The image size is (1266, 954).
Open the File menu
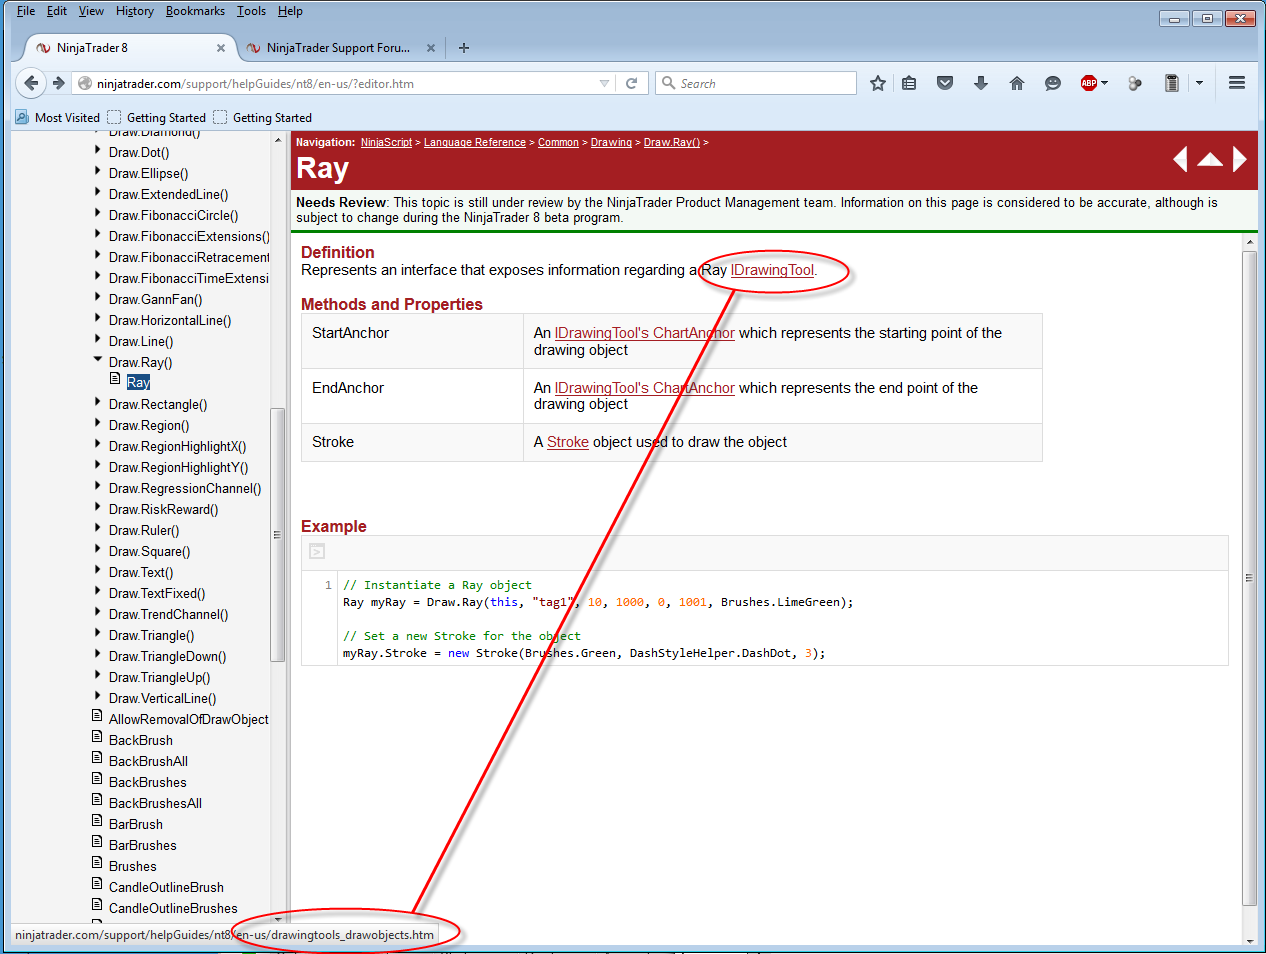tap(26, 11)
